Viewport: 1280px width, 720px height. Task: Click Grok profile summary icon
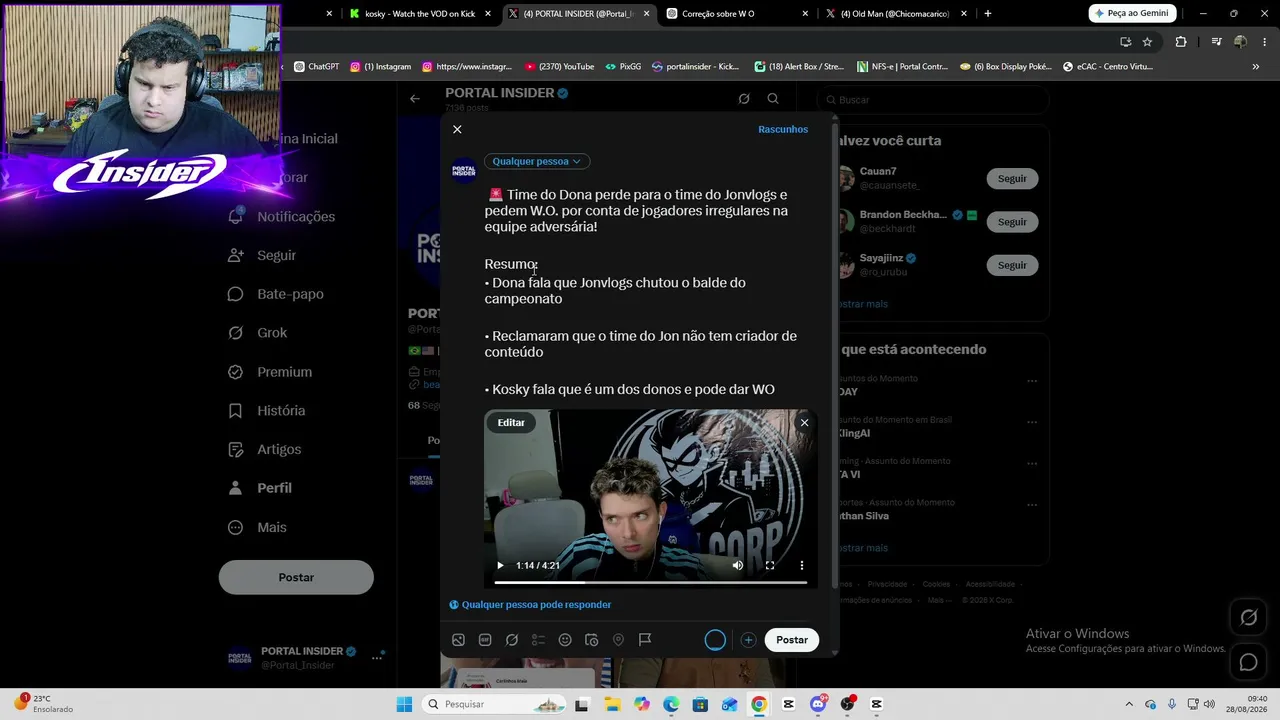point(744,98)
